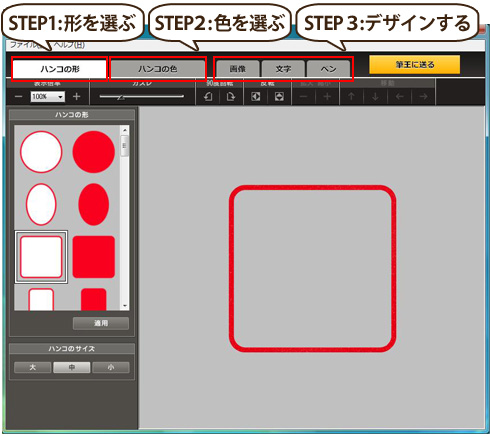490x436 pixels.
Task: Set stamp size to 中 (medium)
Action: pyautogui.click(x=72, y=367)
